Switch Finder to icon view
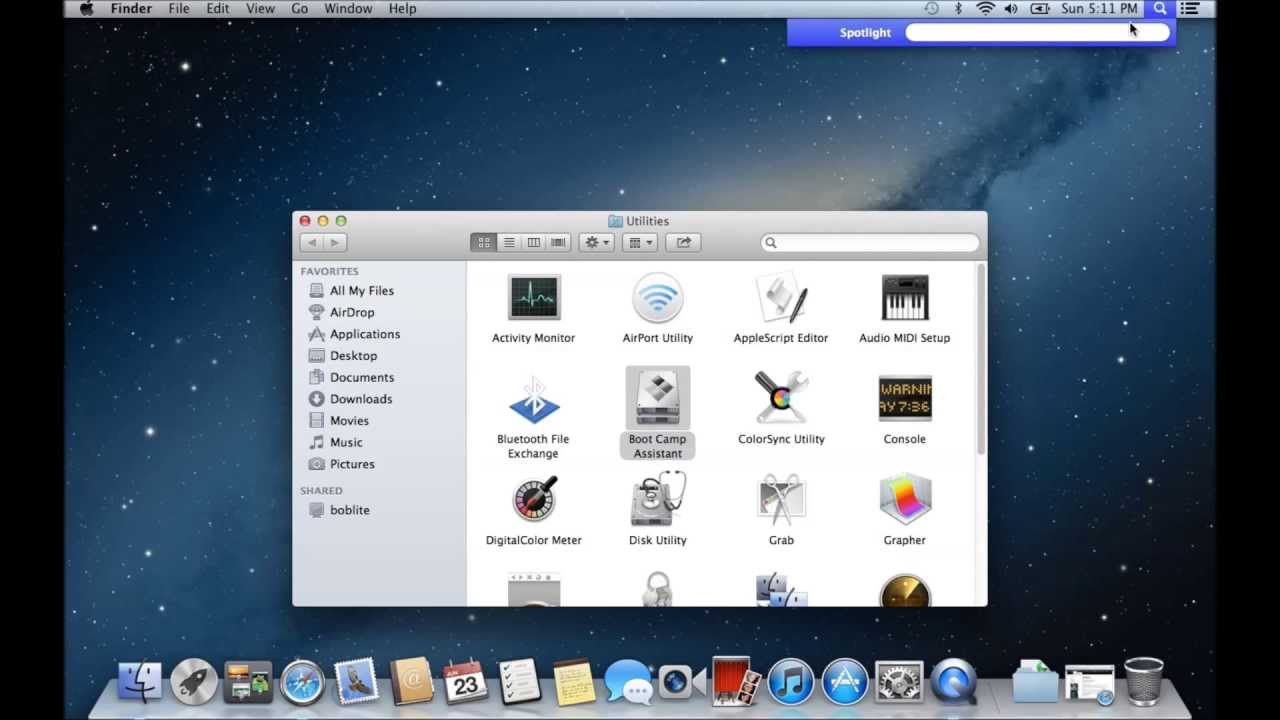The width and height of the screenshot is (1280, 720). click(x=483, y=242)
